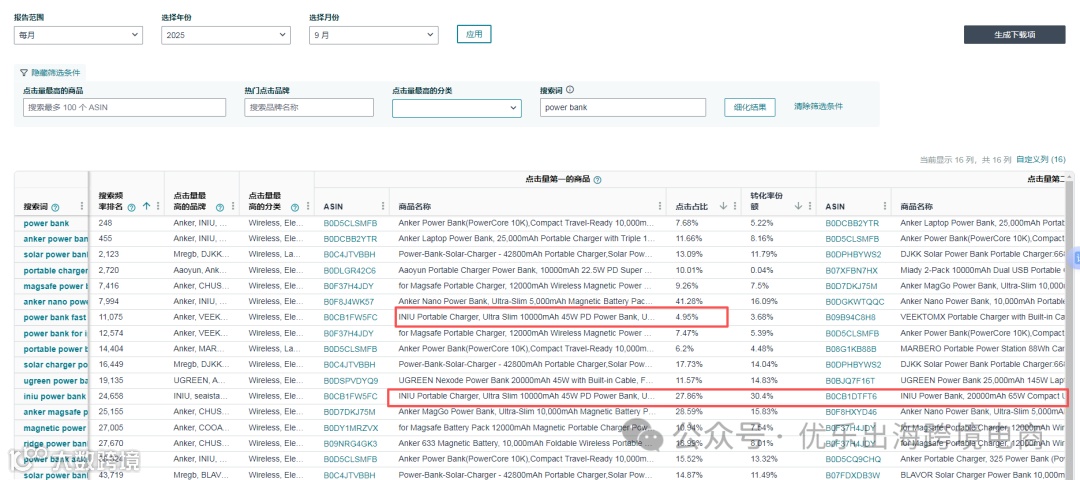Click 'Aaoyun Portable Charger Power Bank' product name
The height and width of the screenshot is (480, 1080).
coord(526,271)
